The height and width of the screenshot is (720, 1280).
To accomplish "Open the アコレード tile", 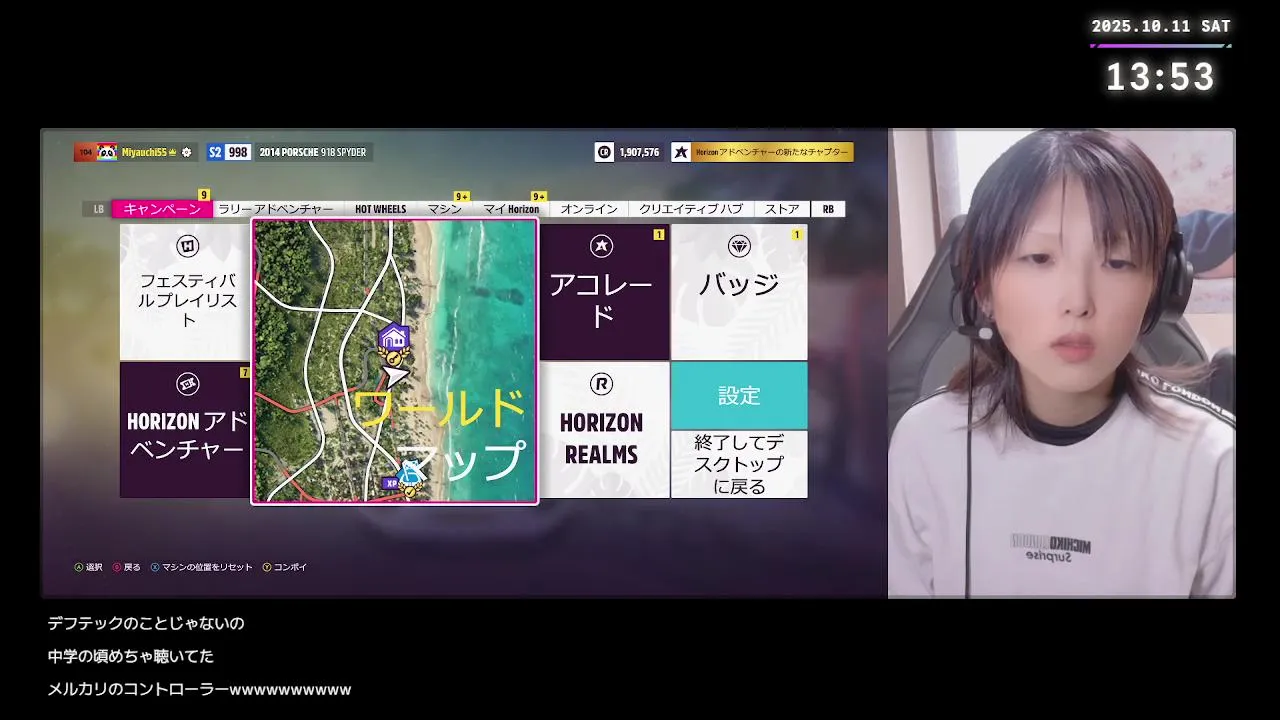I will pyautogui.click(x=604, y=292).
